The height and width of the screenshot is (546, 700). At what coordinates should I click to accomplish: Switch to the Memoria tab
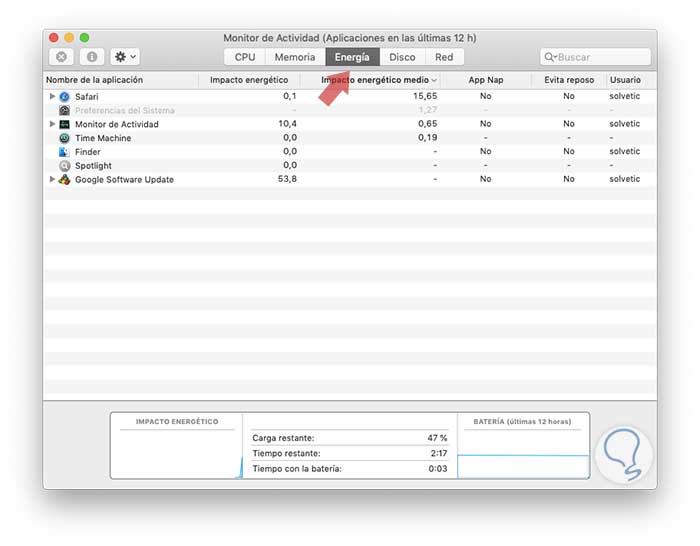[x=295, y=57]
